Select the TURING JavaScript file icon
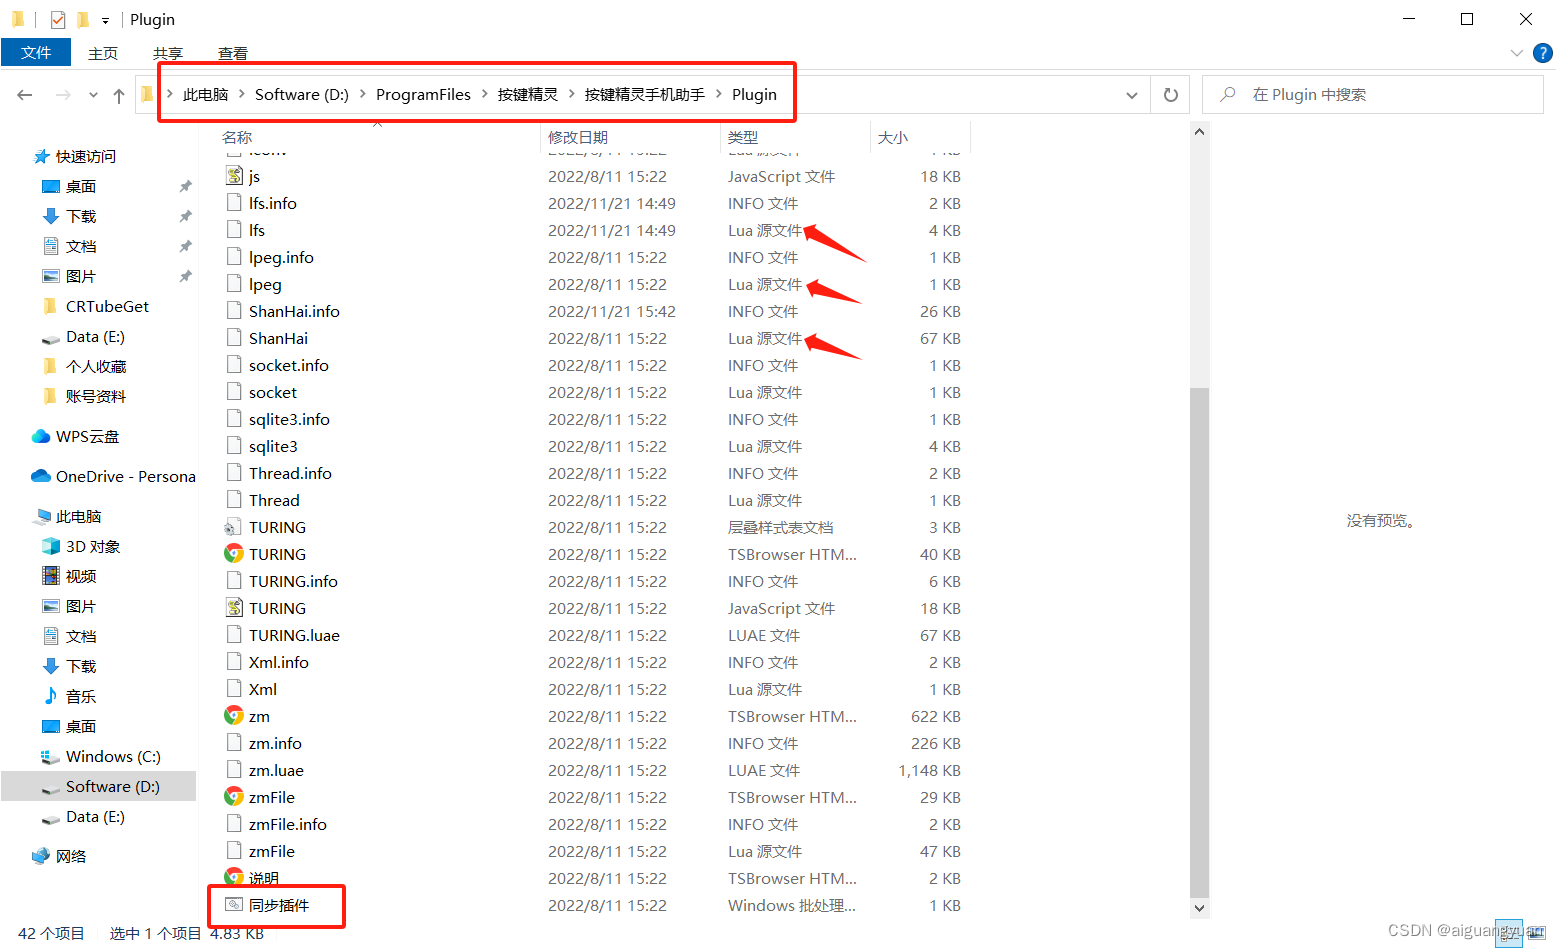 point(234,608)
